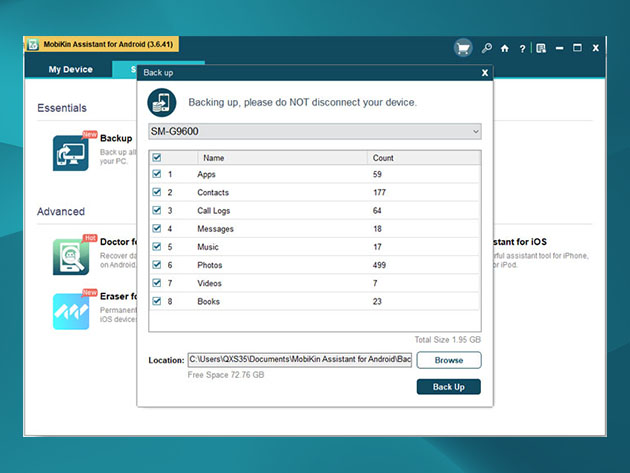Click the Call Logs count value 64
The width and height of the screenshot is (630, 473).
tap(377, 211)
